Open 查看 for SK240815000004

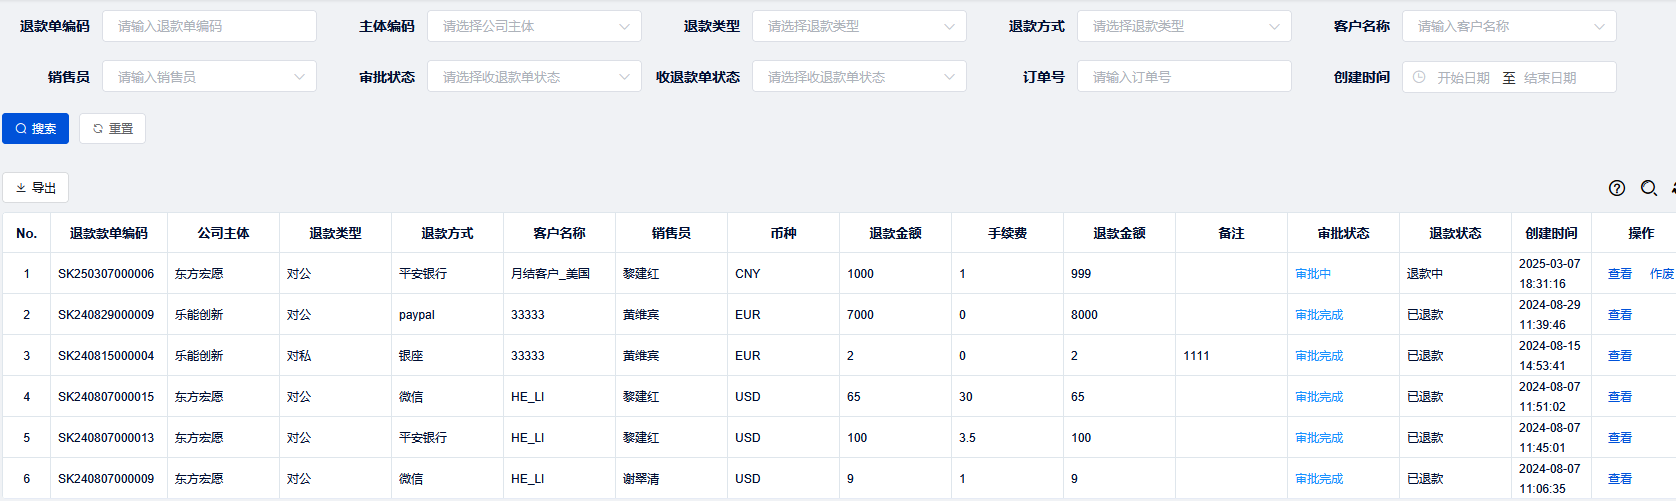[1620, 356]
